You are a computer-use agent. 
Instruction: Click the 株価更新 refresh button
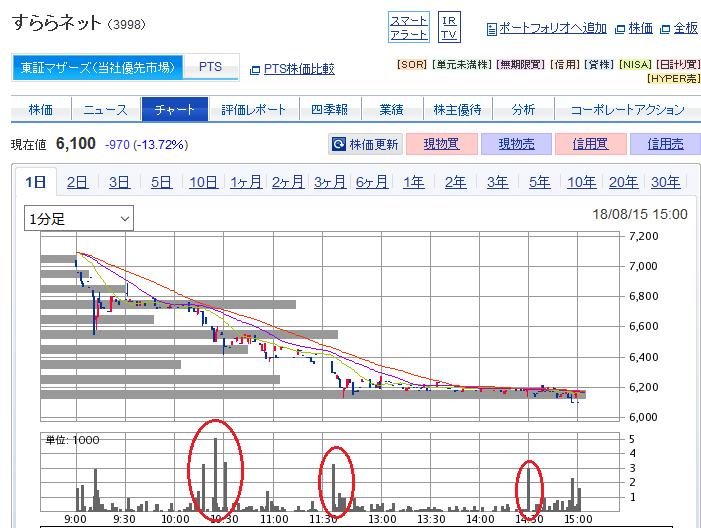tap(365, 144)
